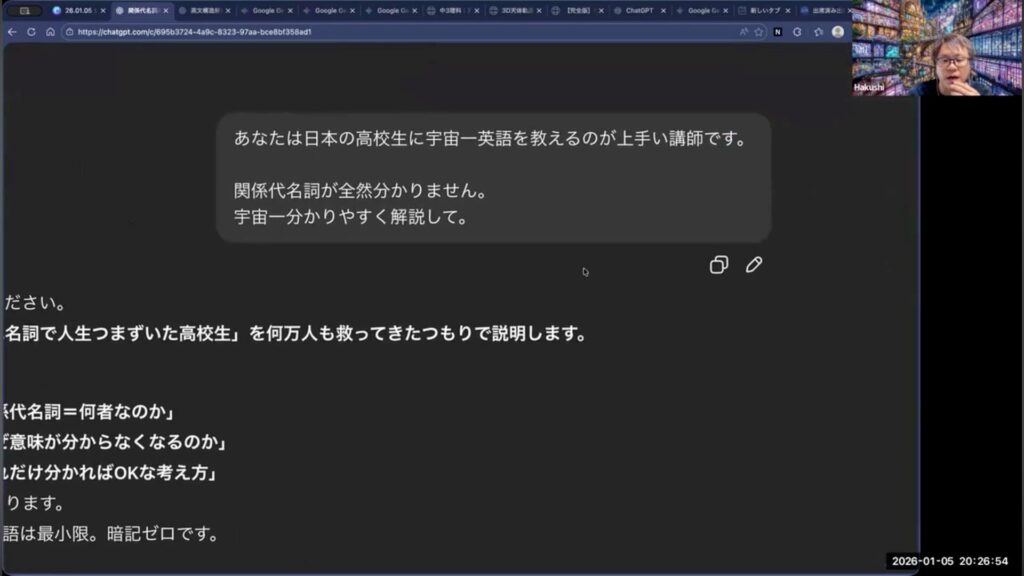
Task: Select the ChatGPT tab
Action: tap(637, 10)
